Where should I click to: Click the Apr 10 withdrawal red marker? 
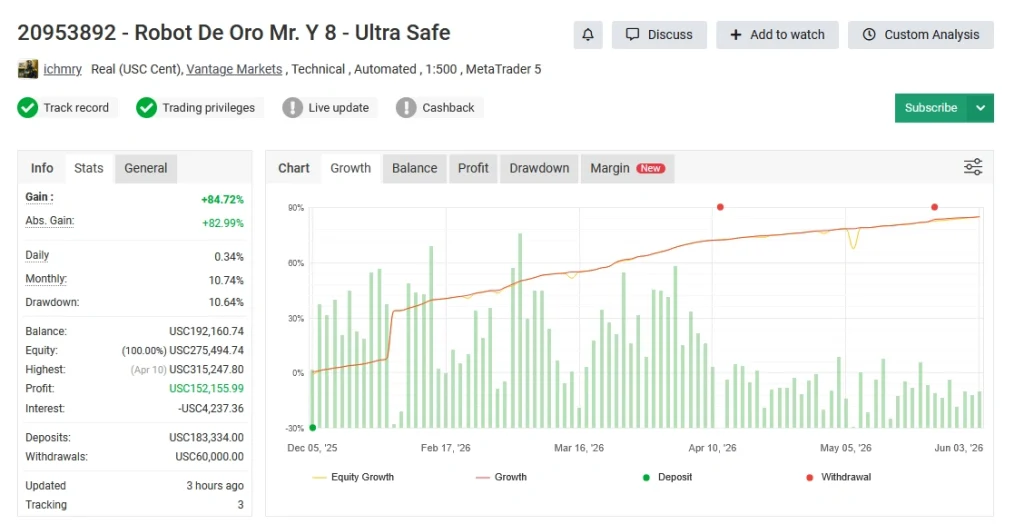pyautogui.click(x=720, y=207)
